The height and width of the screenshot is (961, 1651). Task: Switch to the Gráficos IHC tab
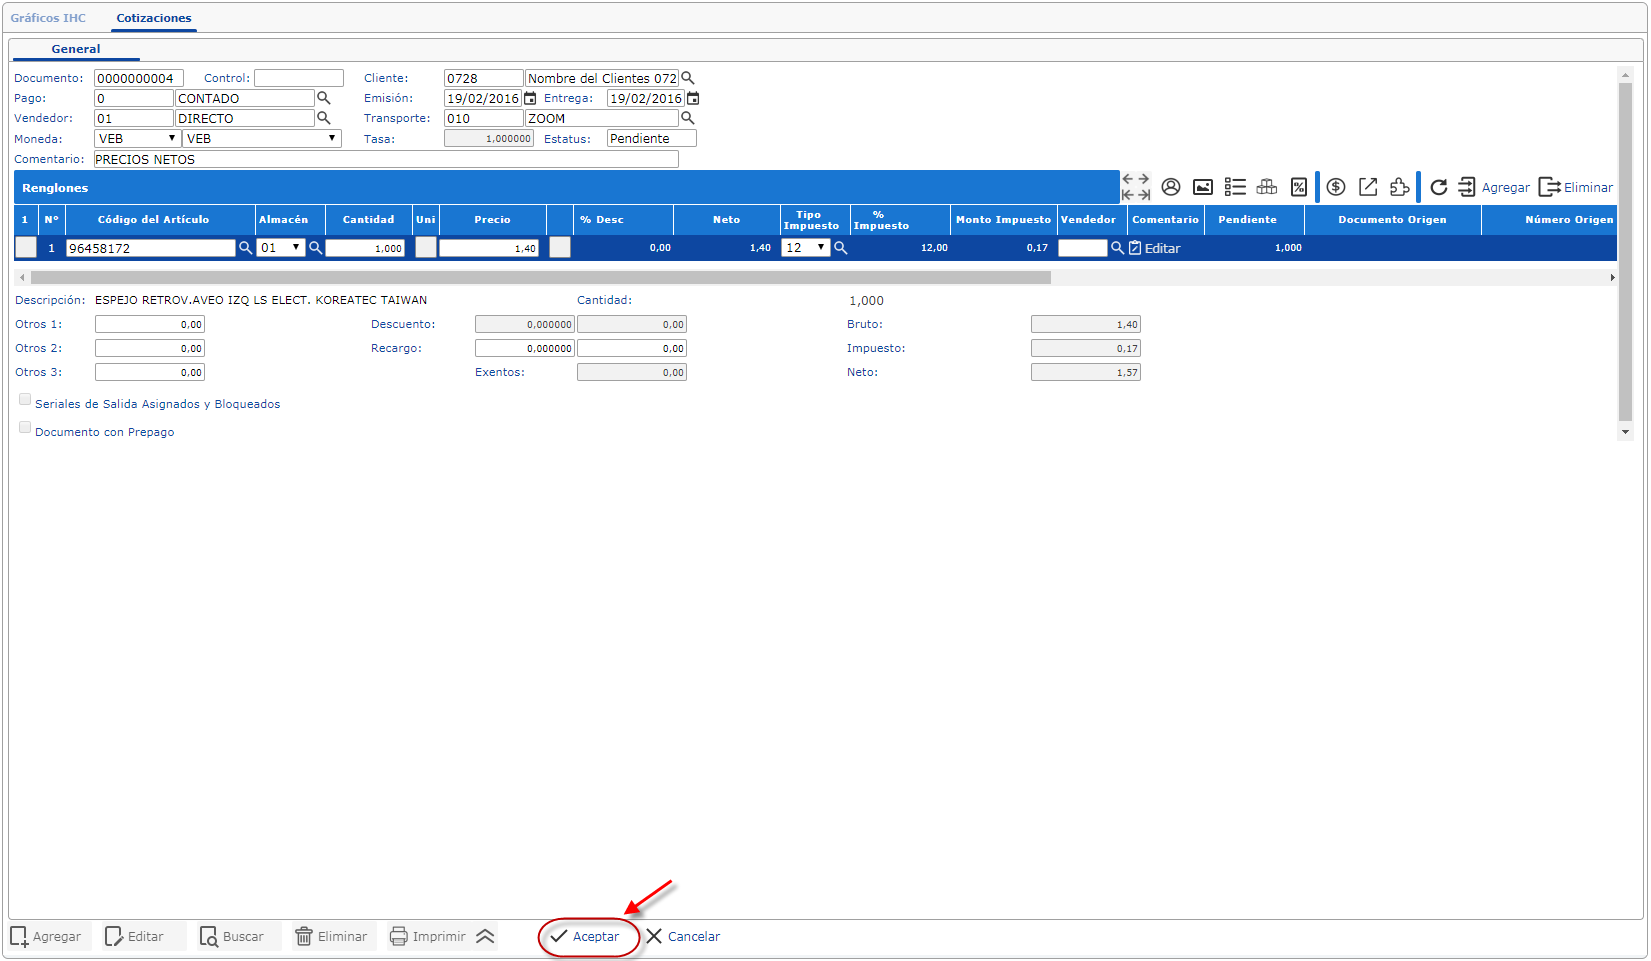click(x=48, y=18)
